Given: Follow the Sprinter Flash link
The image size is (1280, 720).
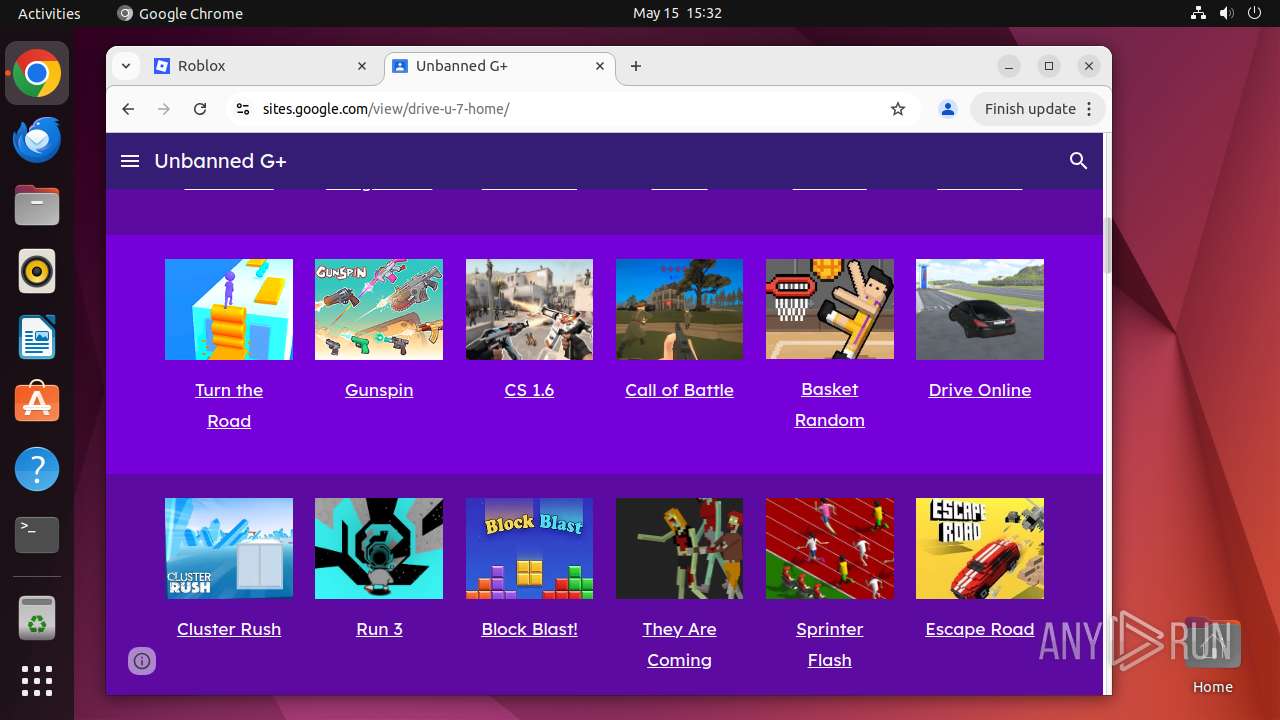Looking at the screenshot, I should (830, 644).
